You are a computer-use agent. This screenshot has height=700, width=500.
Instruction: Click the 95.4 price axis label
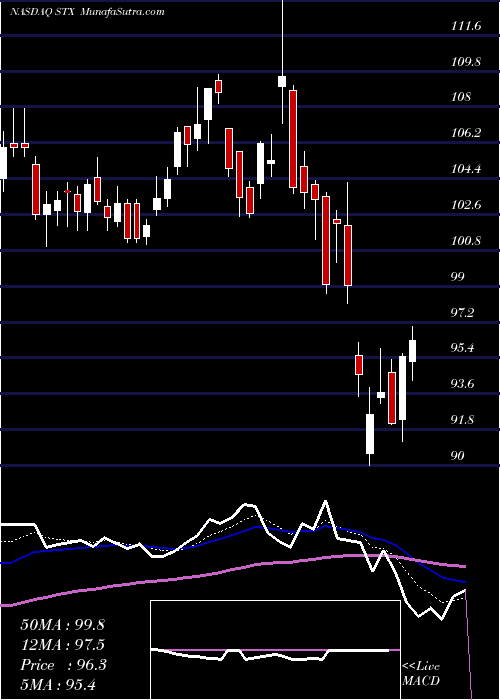pos(463,348)
